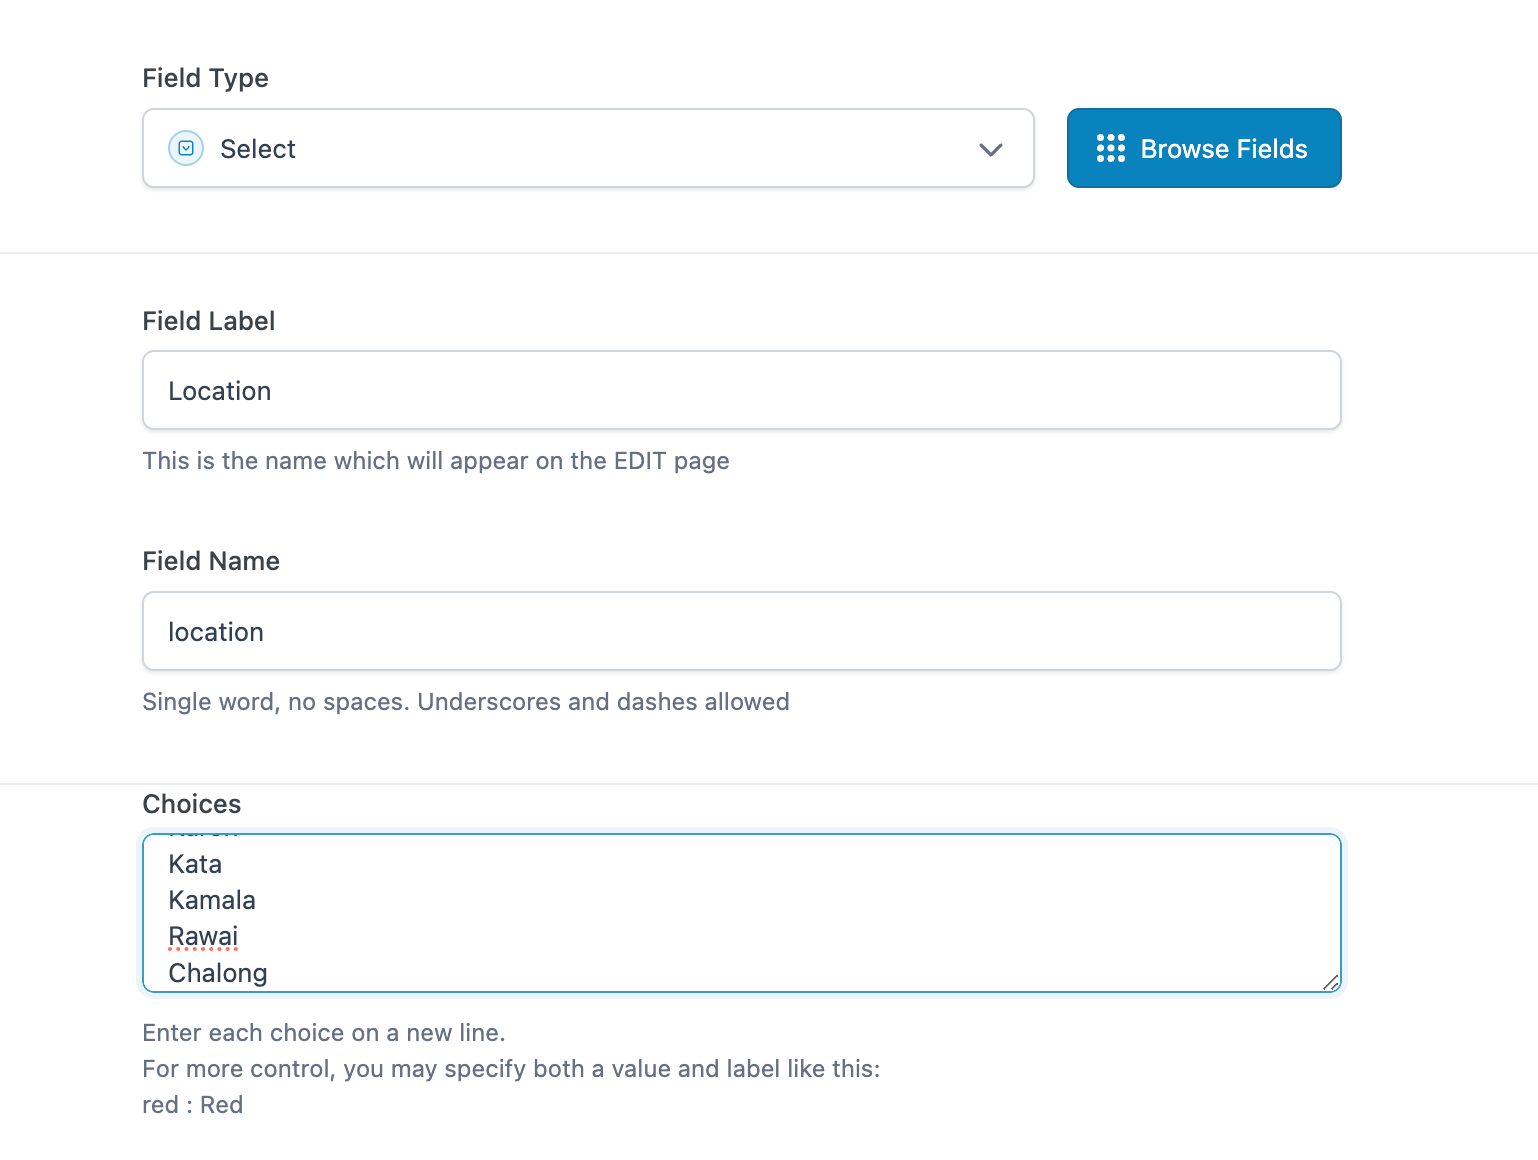This screenshot has height=1160, width=1538.
Task: Click the Field Type label
Action: click(x=205, y=78)
